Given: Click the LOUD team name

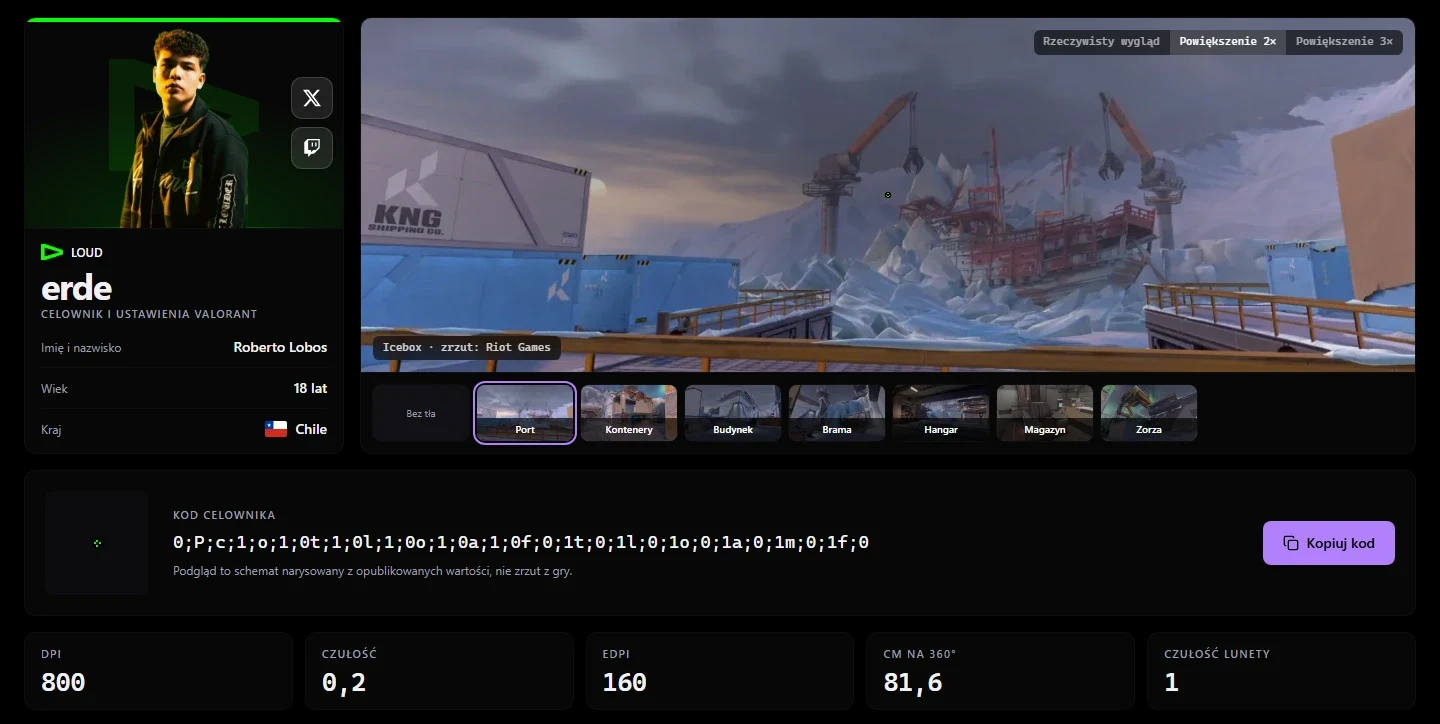Looking at the screenshot, I should click(87, 253).
